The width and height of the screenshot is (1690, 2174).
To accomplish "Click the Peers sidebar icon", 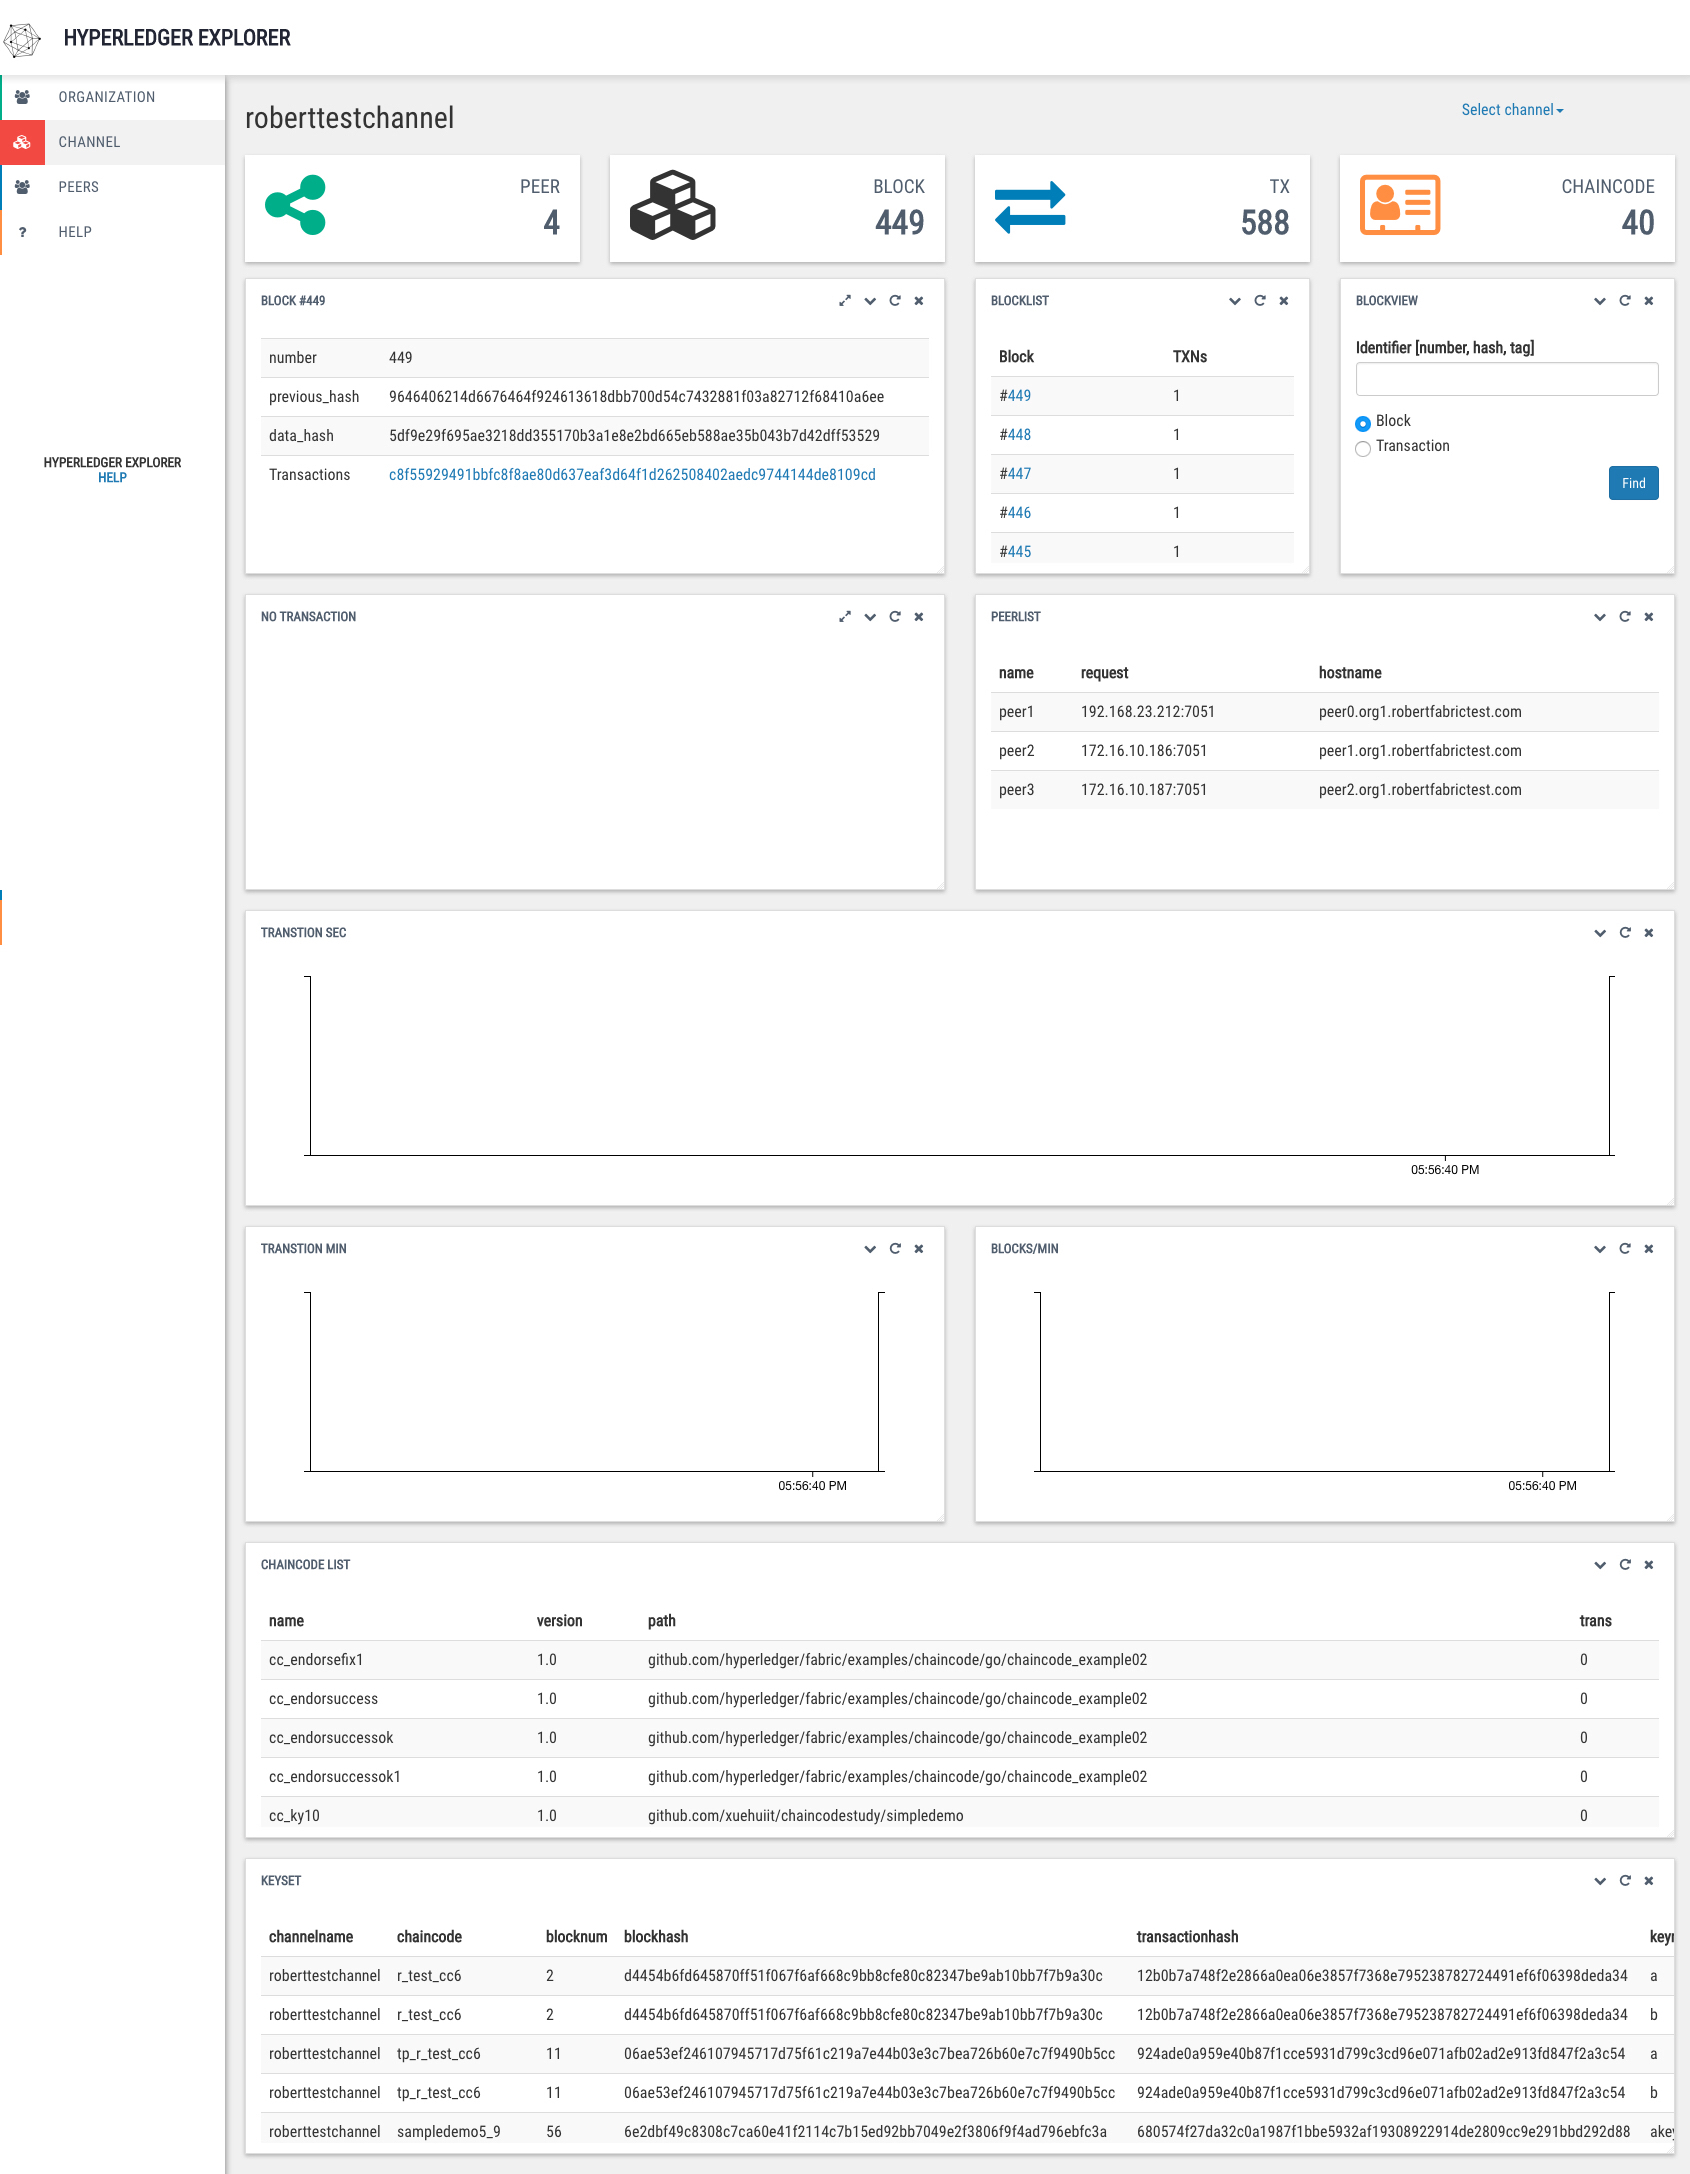I will click(22, 187).
